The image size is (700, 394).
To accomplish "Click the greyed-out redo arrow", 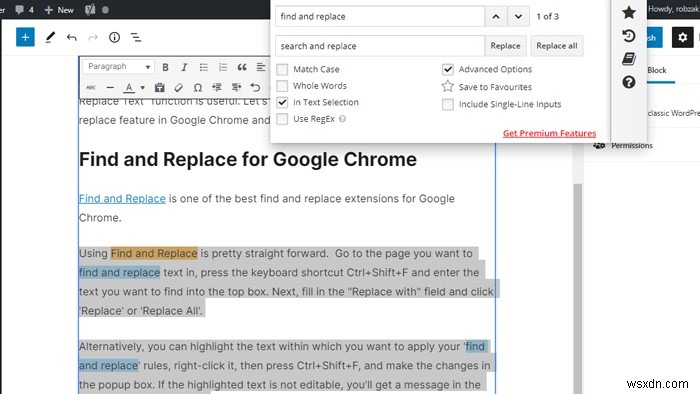I will [x=93, y=37].
